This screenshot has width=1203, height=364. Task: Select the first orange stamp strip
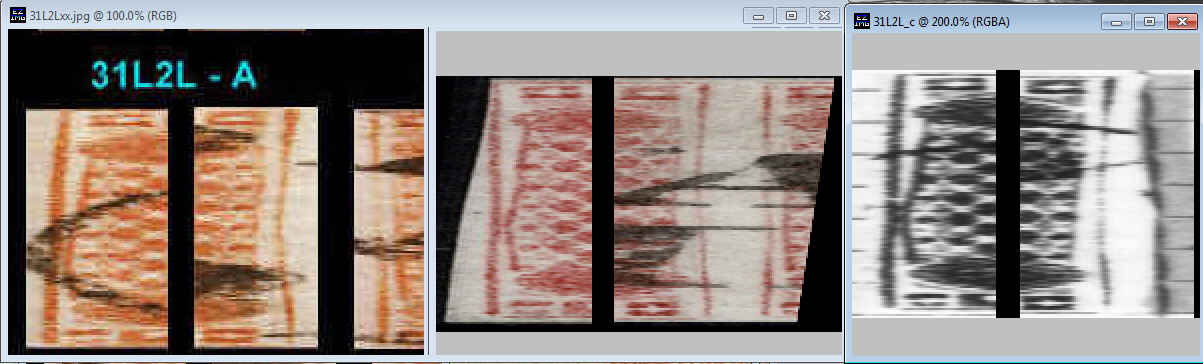96,228
